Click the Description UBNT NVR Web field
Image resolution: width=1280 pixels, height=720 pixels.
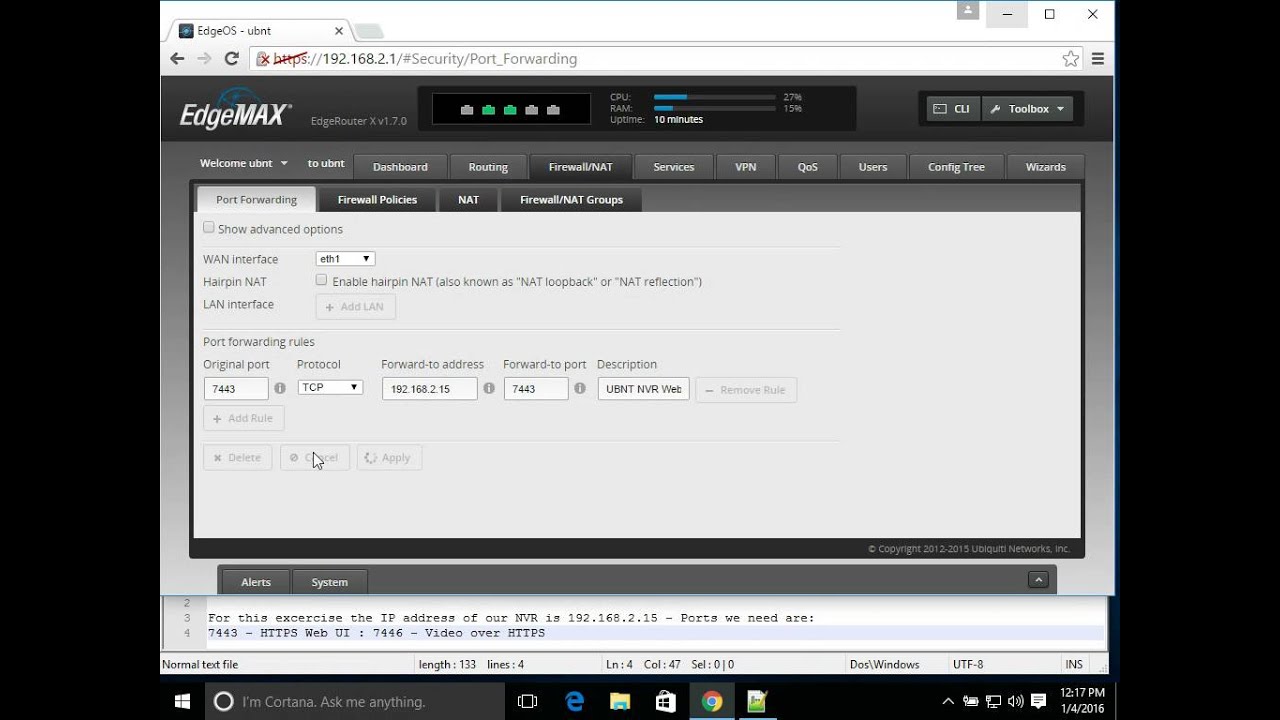click(x=644, y=389)
